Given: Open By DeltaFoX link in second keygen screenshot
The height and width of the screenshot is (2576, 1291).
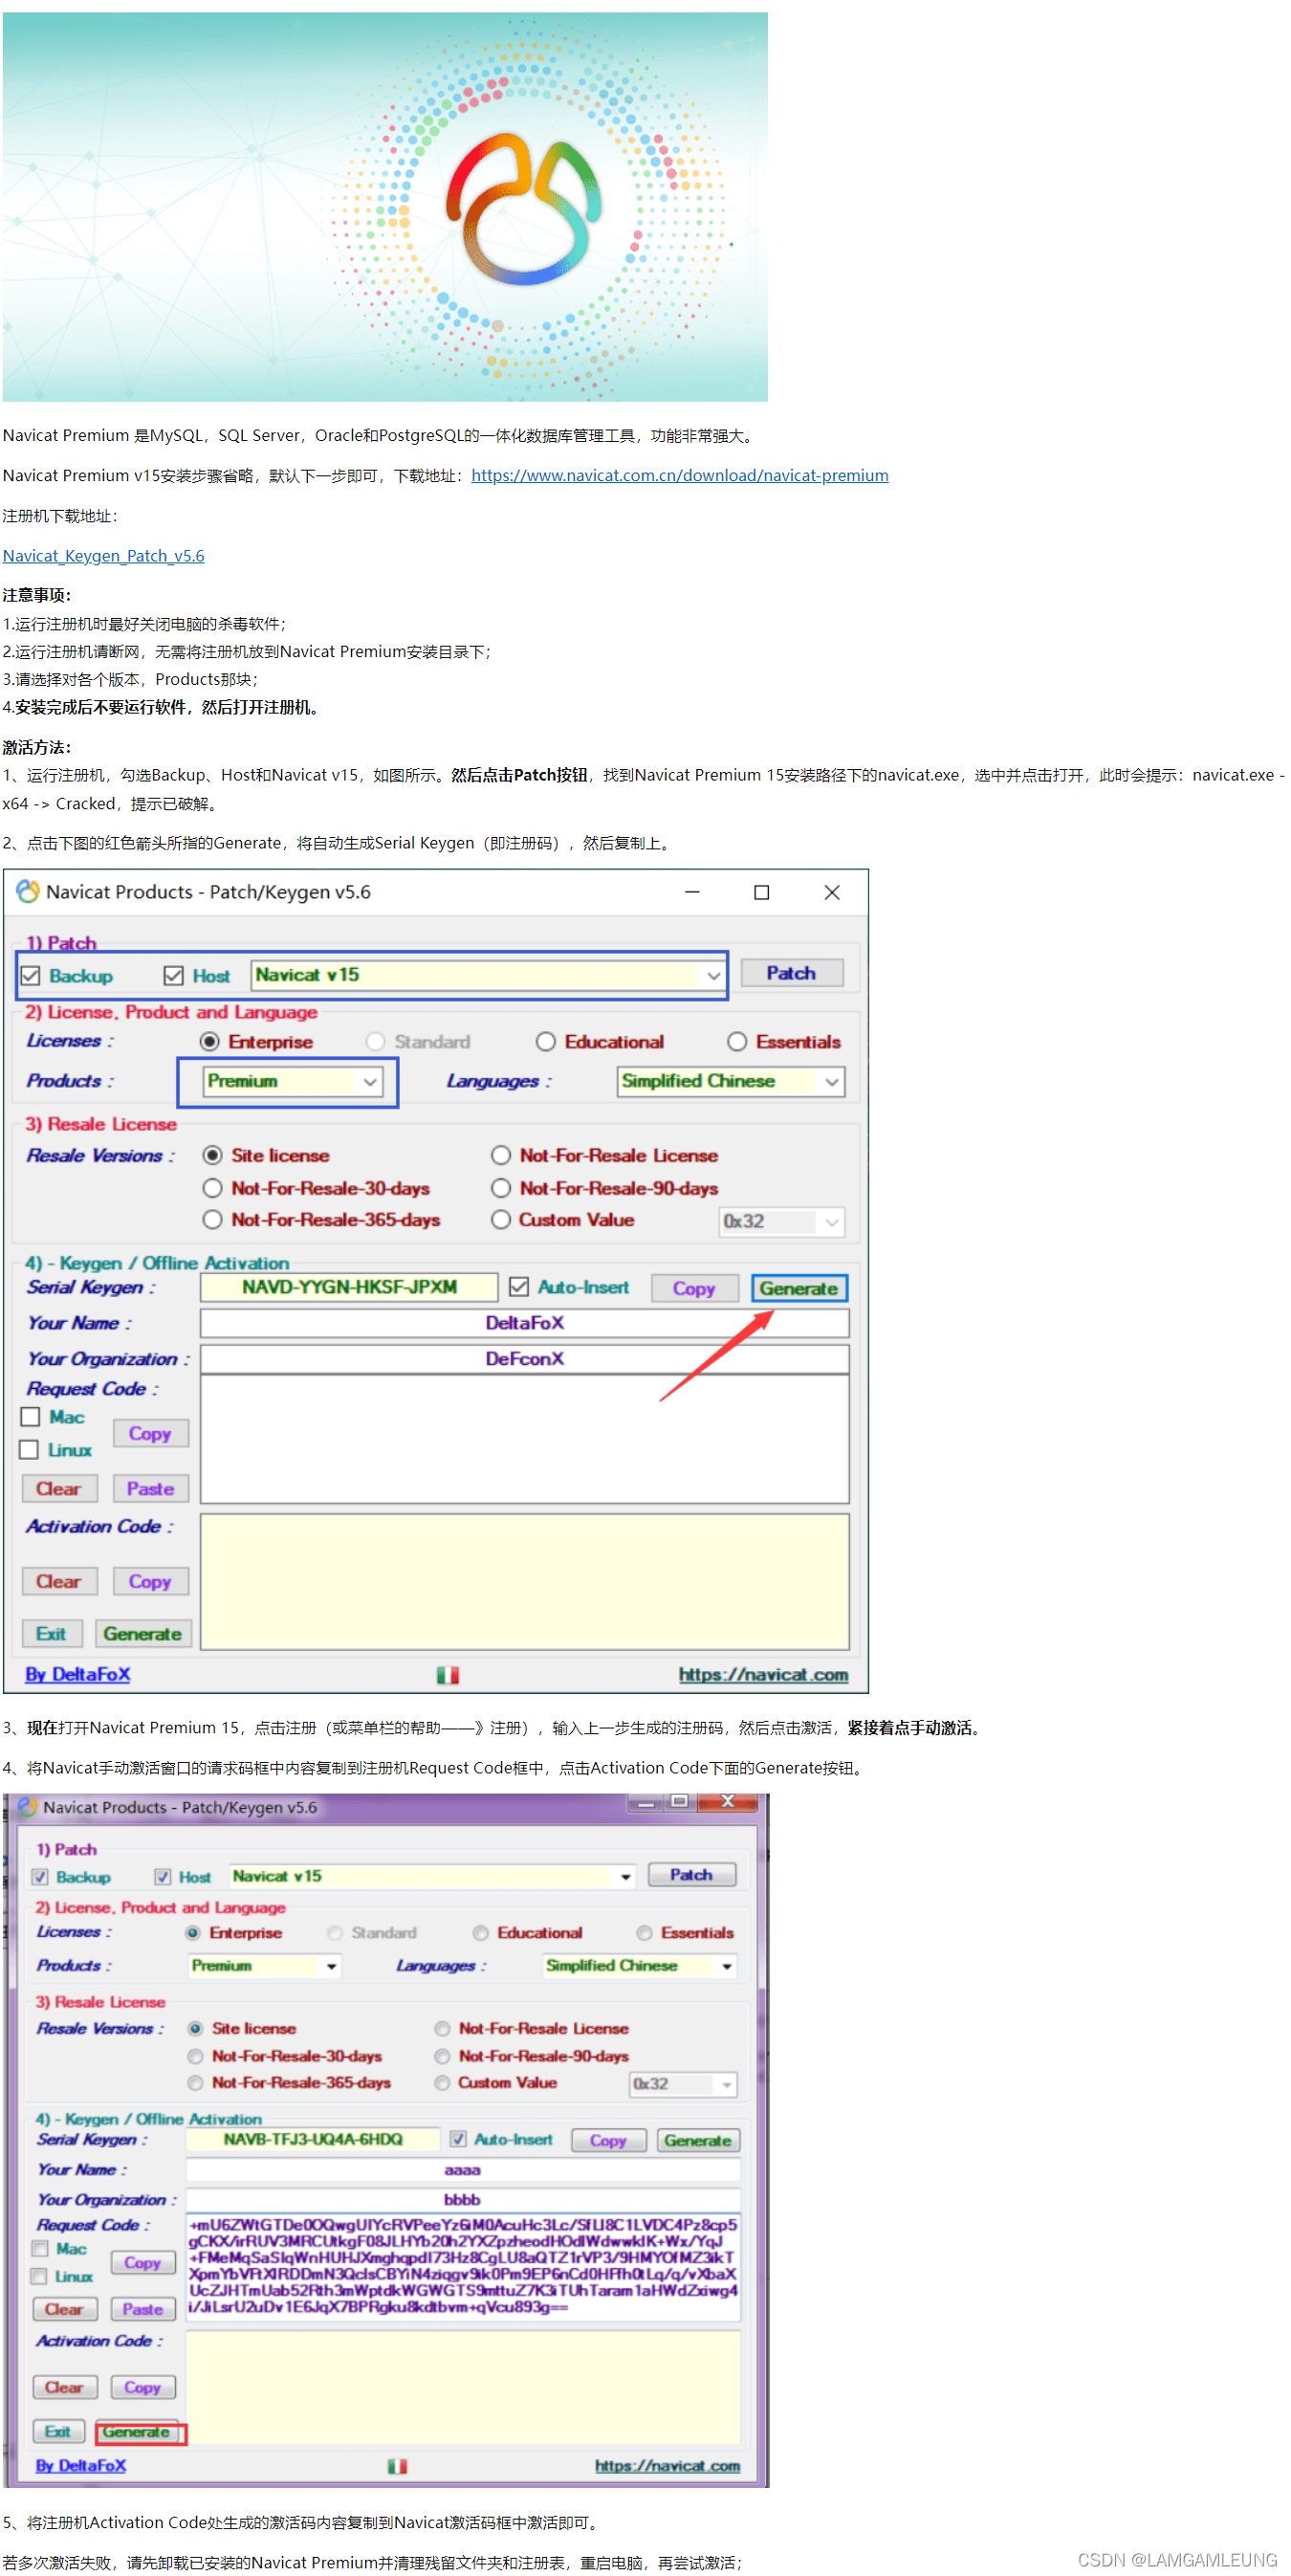Looking at the screenshot, I should tap(81, 2466).
